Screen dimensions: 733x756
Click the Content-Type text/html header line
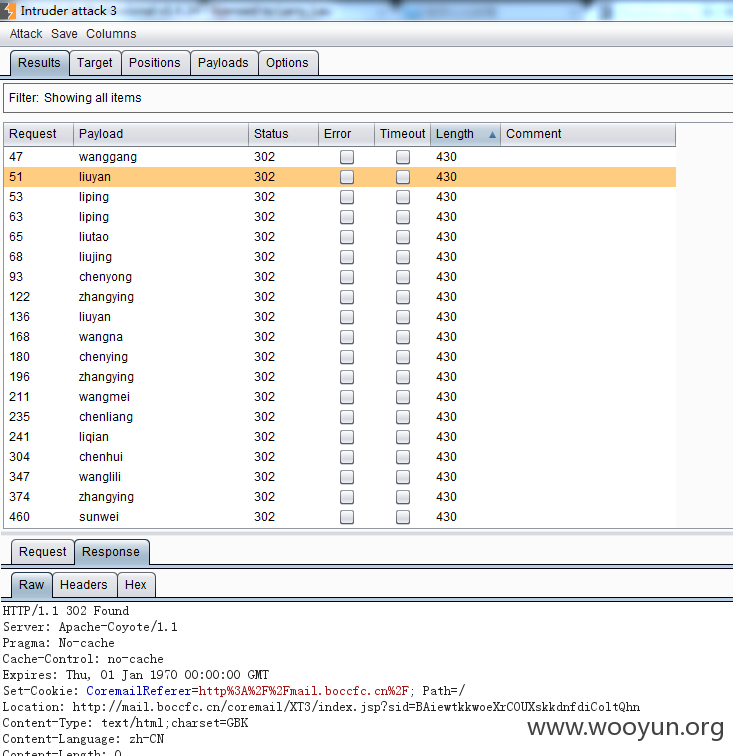(125, 723)
